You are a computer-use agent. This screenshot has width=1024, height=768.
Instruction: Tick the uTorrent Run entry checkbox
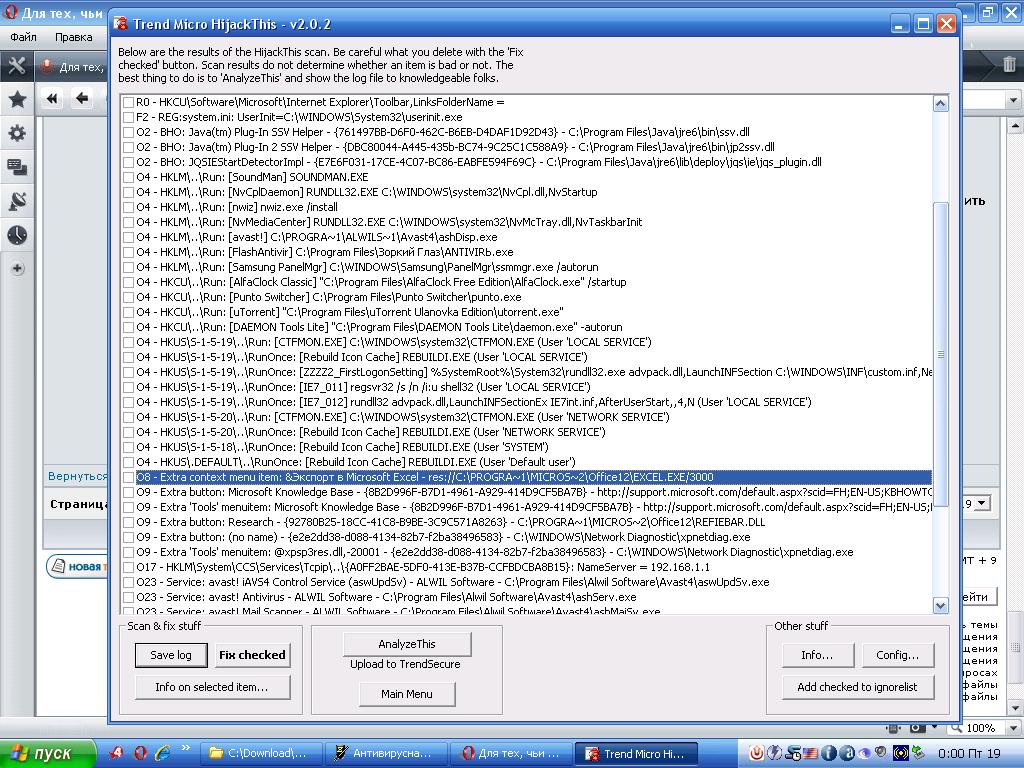[x=128, y=312]
